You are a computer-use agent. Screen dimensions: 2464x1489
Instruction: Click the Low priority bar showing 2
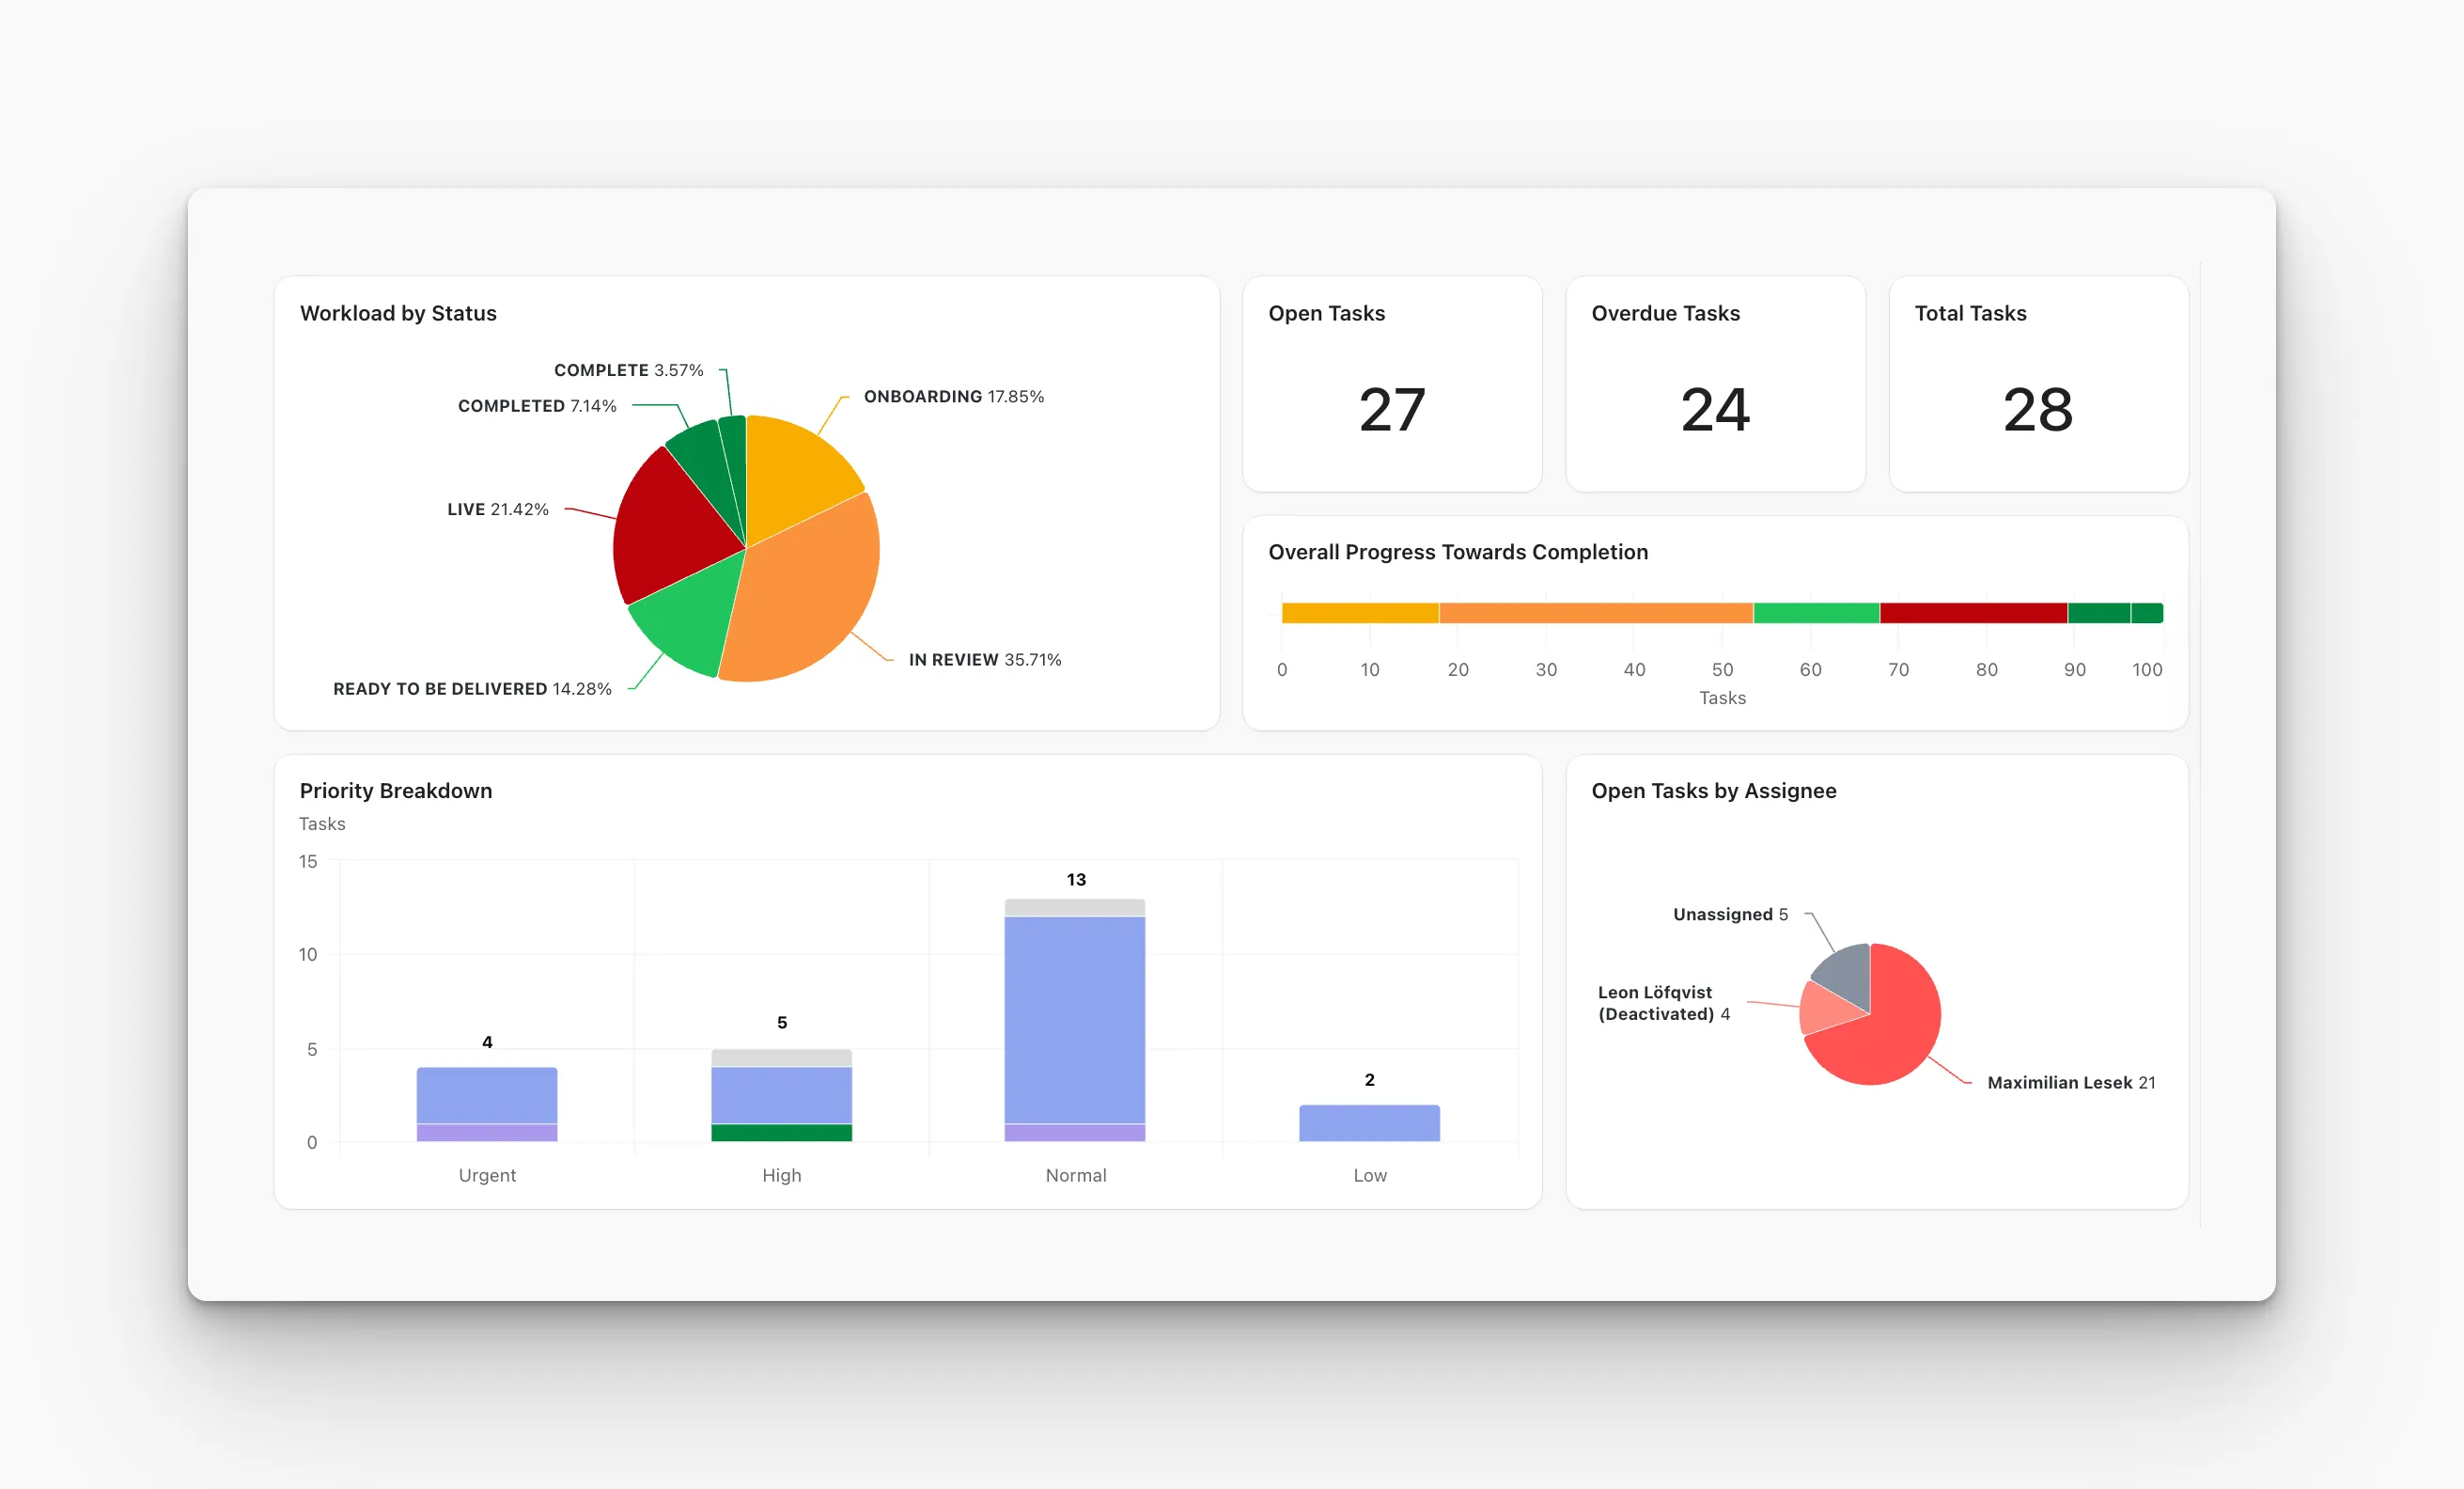[x=1369, y=1122]
